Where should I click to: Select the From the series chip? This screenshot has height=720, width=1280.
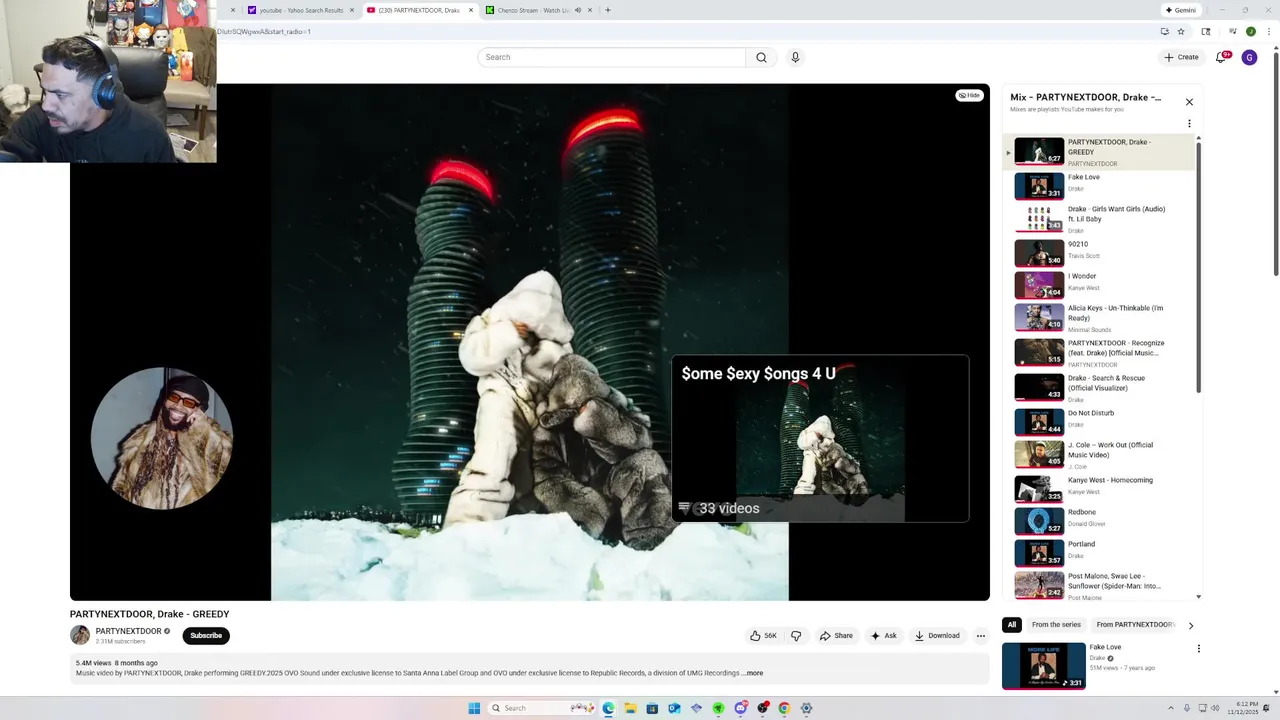tap(1056, 625)
